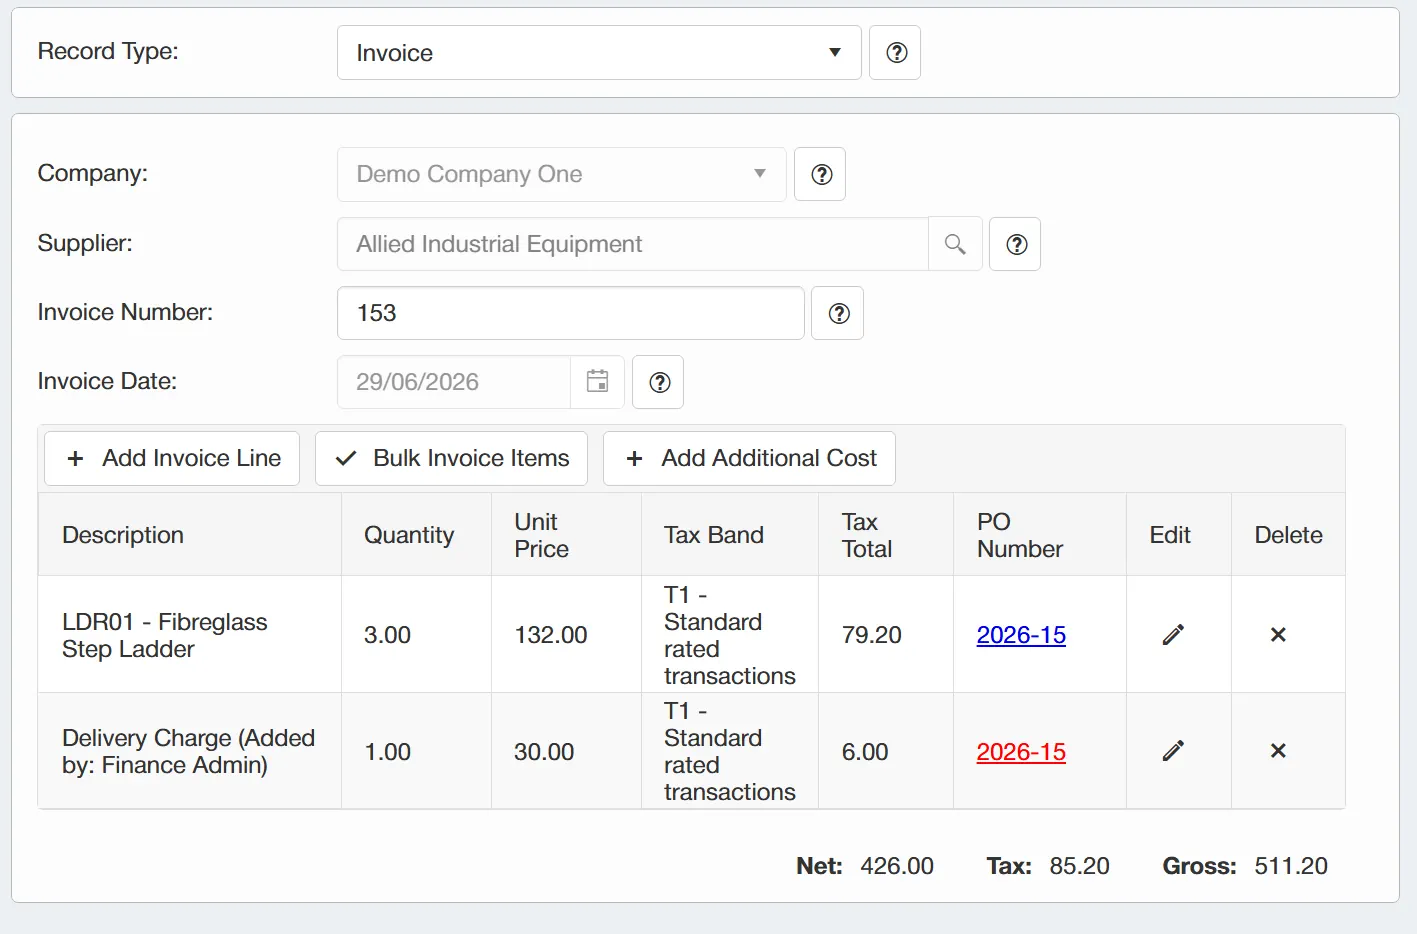The width and height of the screenshot is (1417, 934).
Task: Click Add Additional Cost button
Action: (x=749, y=459)
